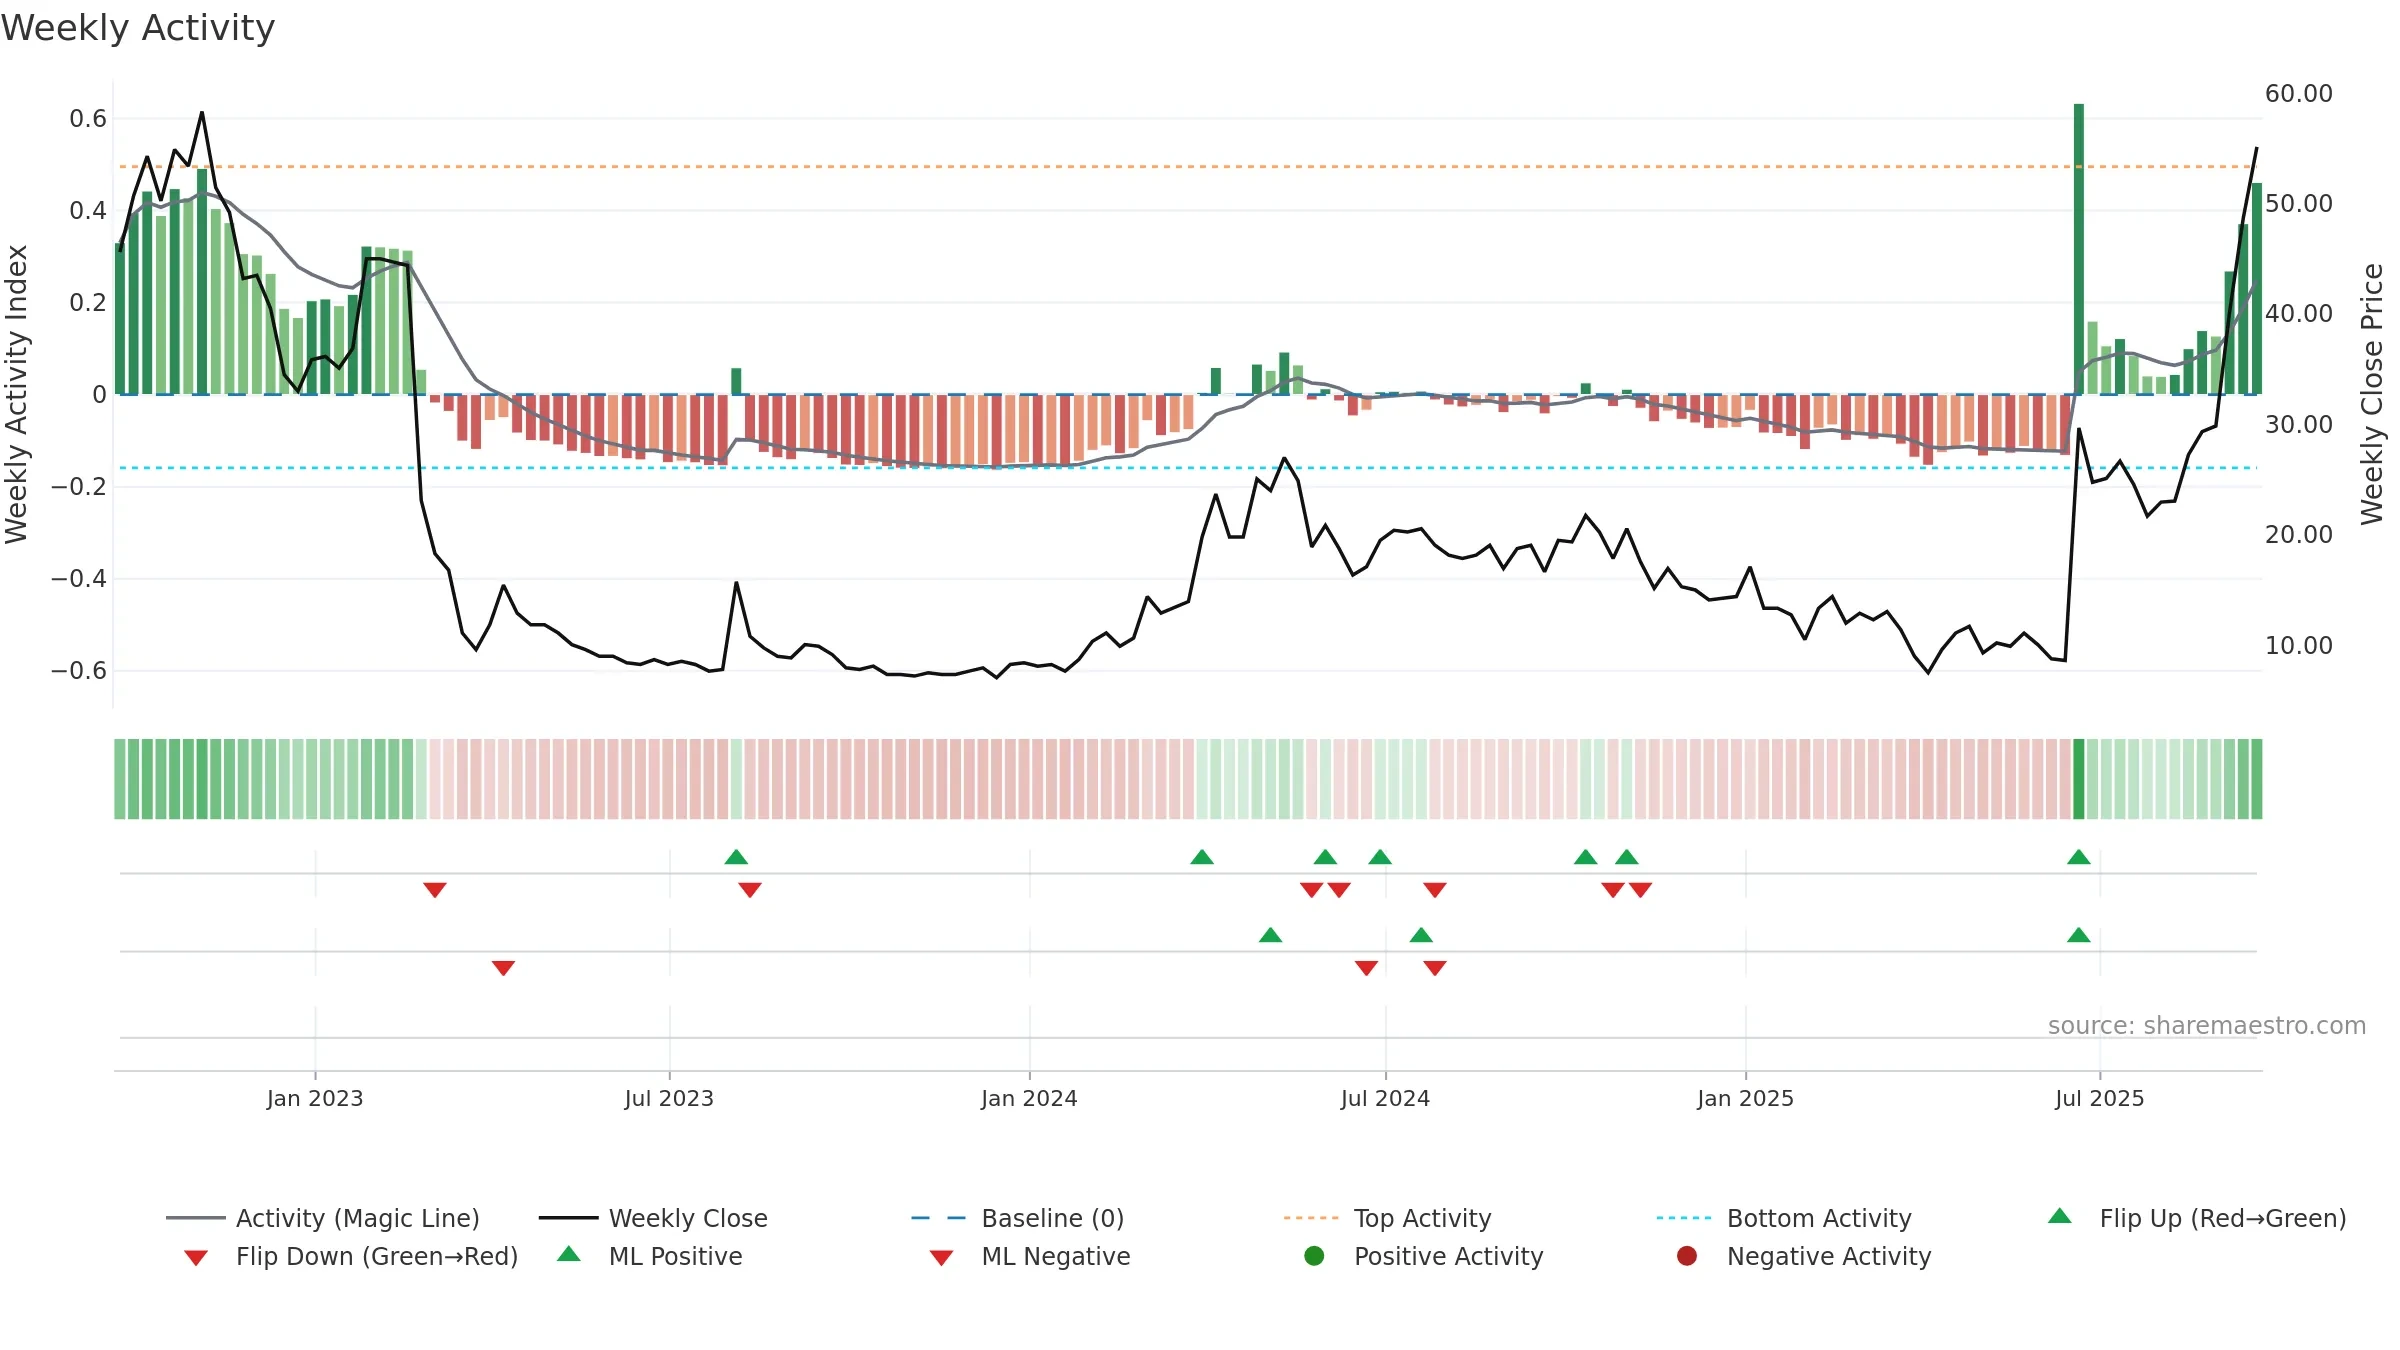Select the first red flip-down marker after Jan 2023
Image resolution: width=2400 pixels, height=1350 pixels.
(x=434, y=890)
